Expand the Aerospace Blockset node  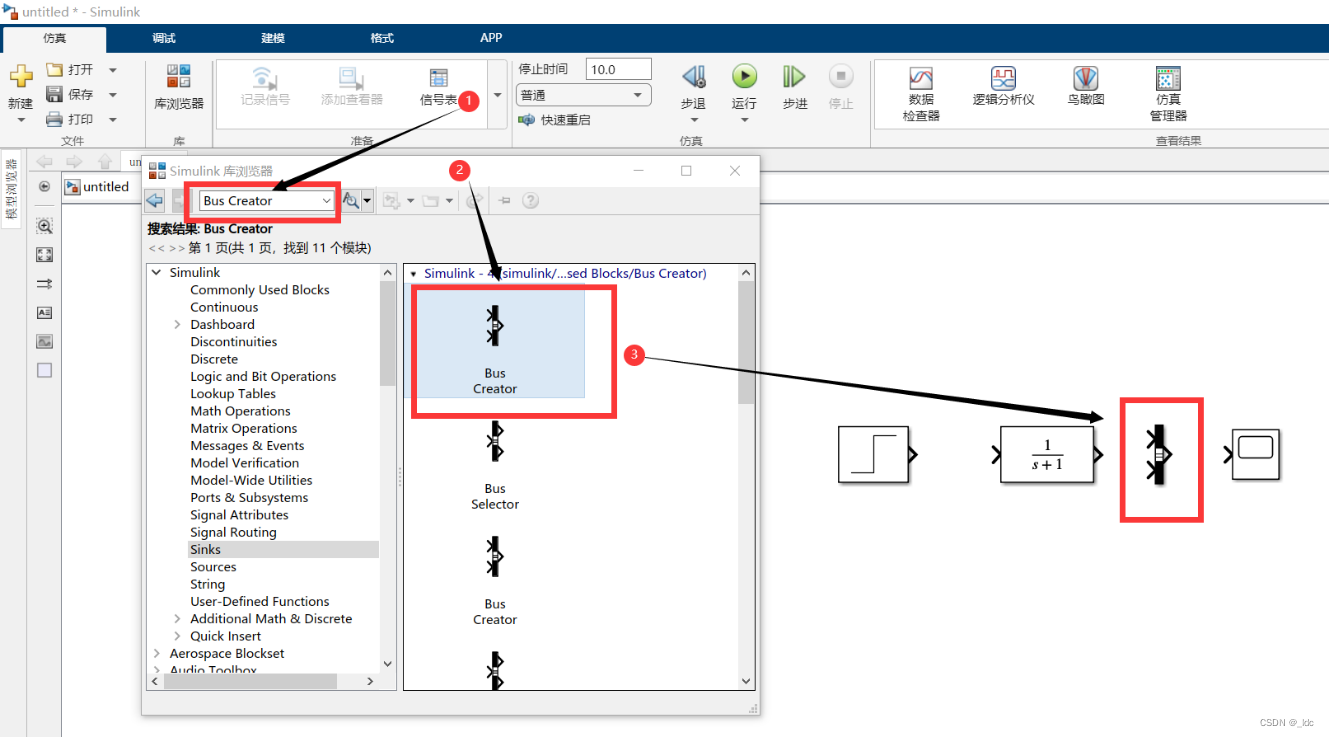(x=156, y=654)
